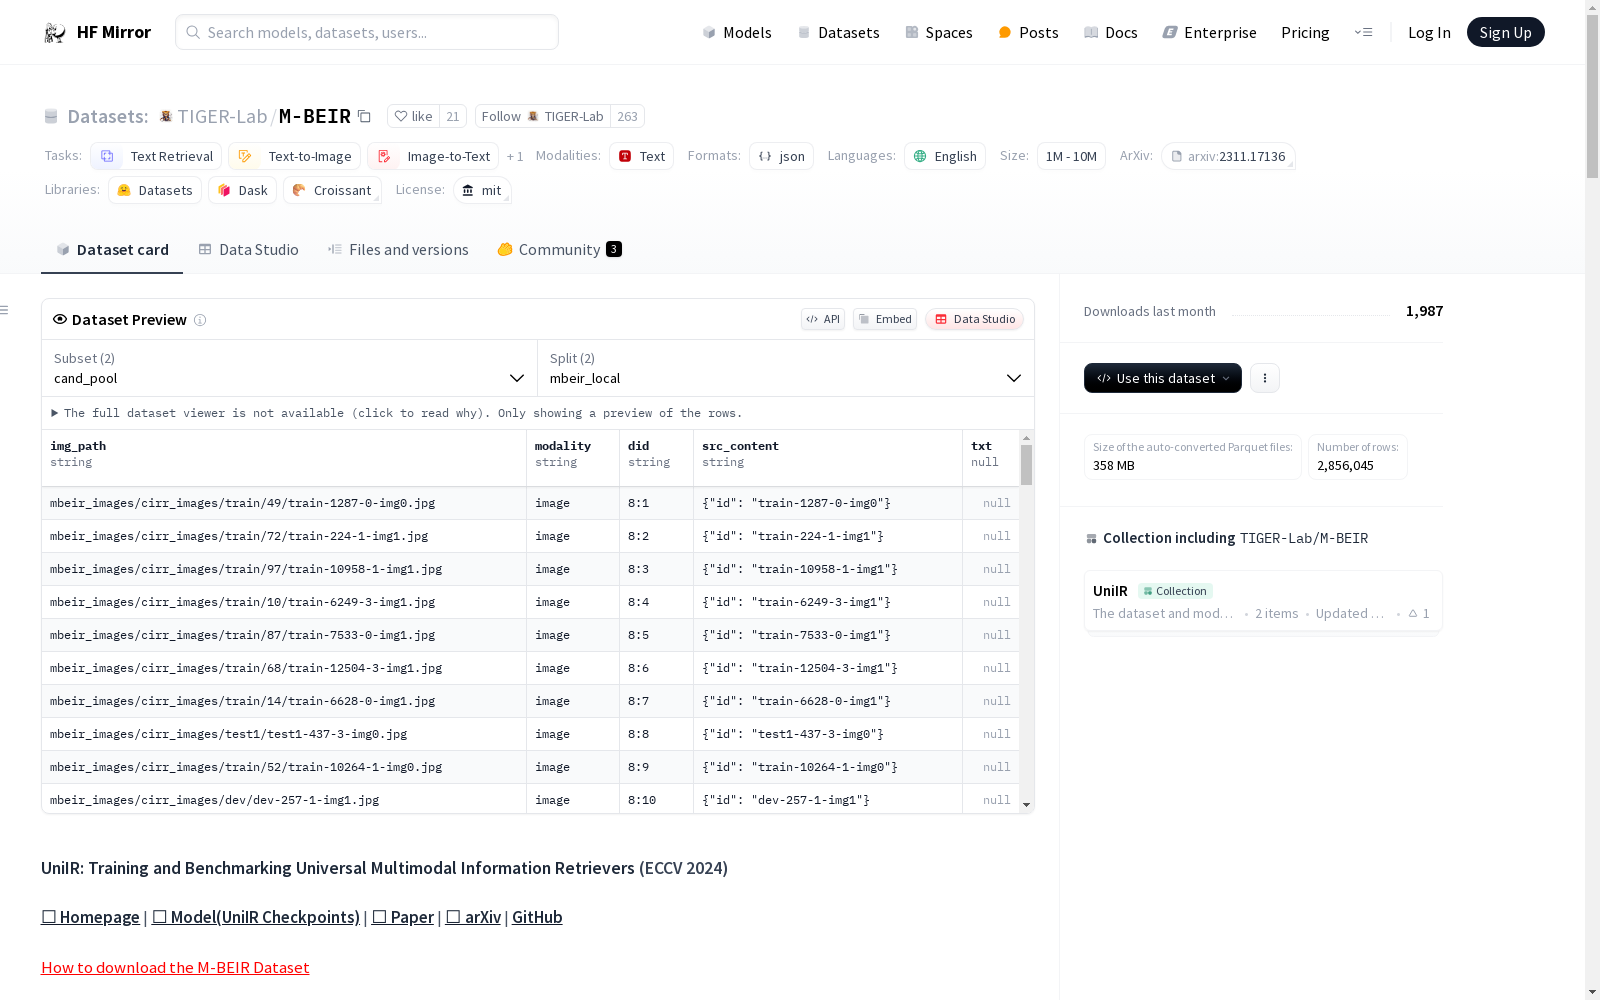This screenshot has width=1600, height=1000.
Task: Open the Docs nav item
Action: click(x=1111, y=32)
